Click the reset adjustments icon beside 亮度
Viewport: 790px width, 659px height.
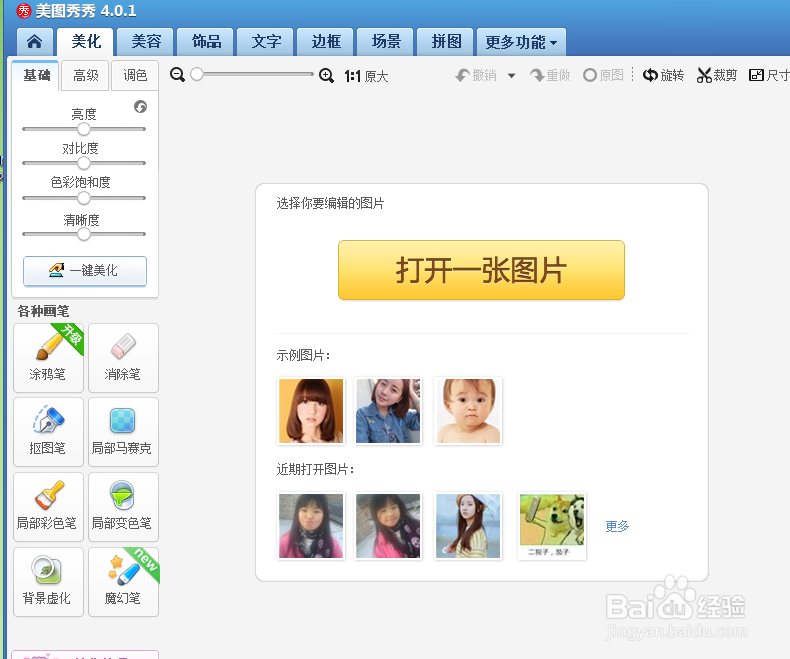140,106
